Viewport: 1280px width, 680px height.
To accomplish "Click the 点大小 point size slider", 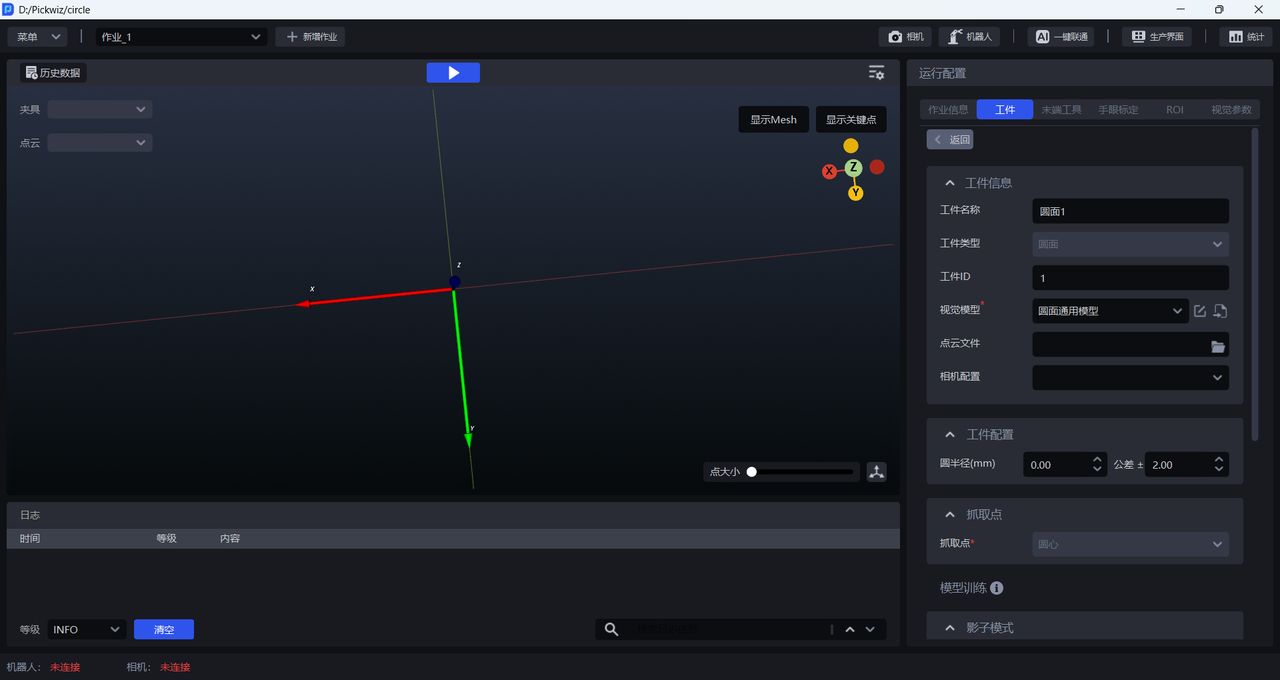I will coord(802,472).
